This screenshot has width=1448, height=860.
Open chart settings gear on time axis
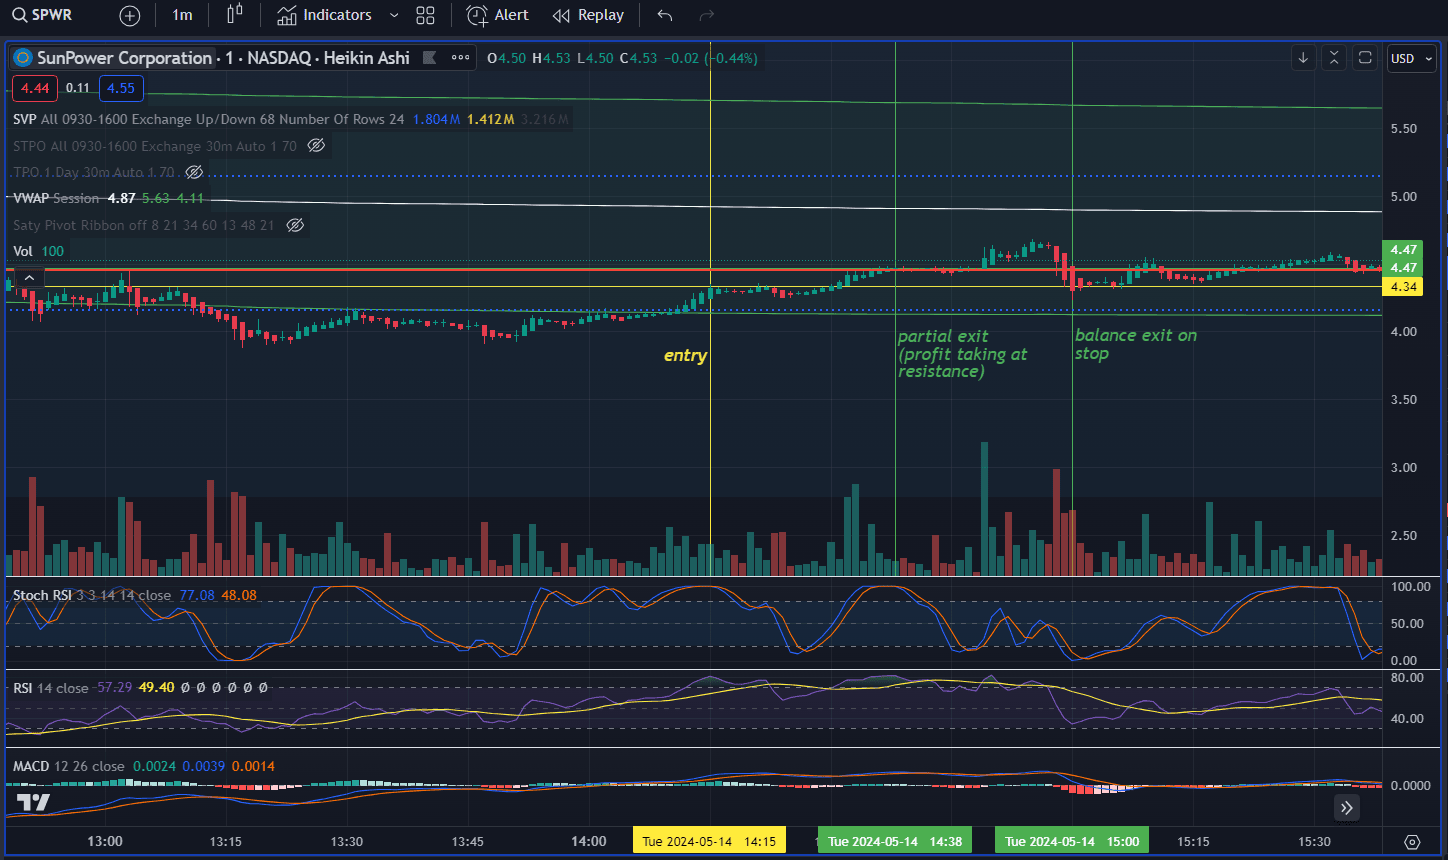pos(1412,842)
